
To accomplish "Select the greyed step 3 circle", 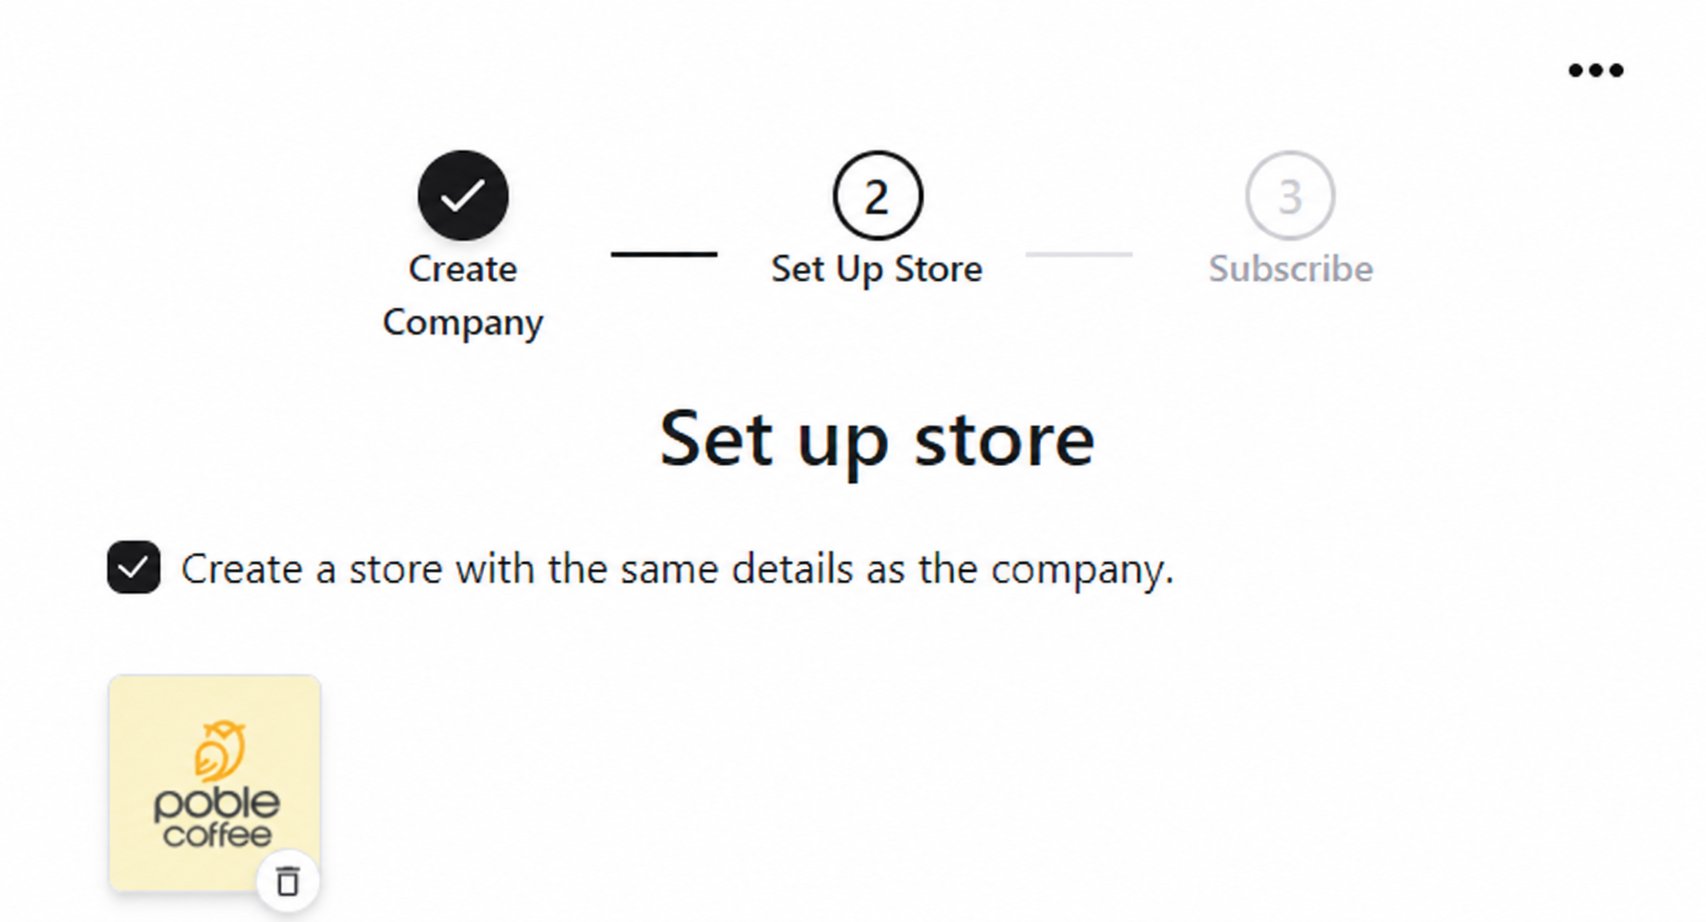I will 1290,195.
